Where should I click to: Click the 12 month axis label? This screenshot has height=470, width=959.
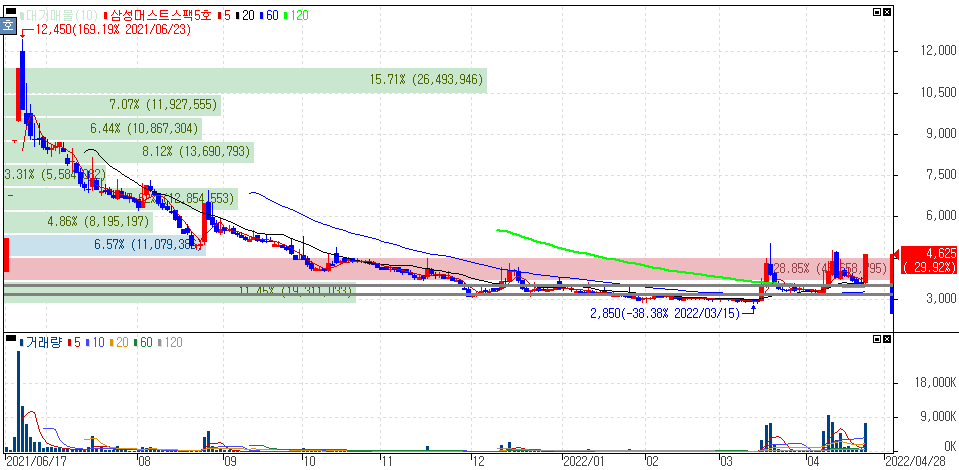click(478, 460)
